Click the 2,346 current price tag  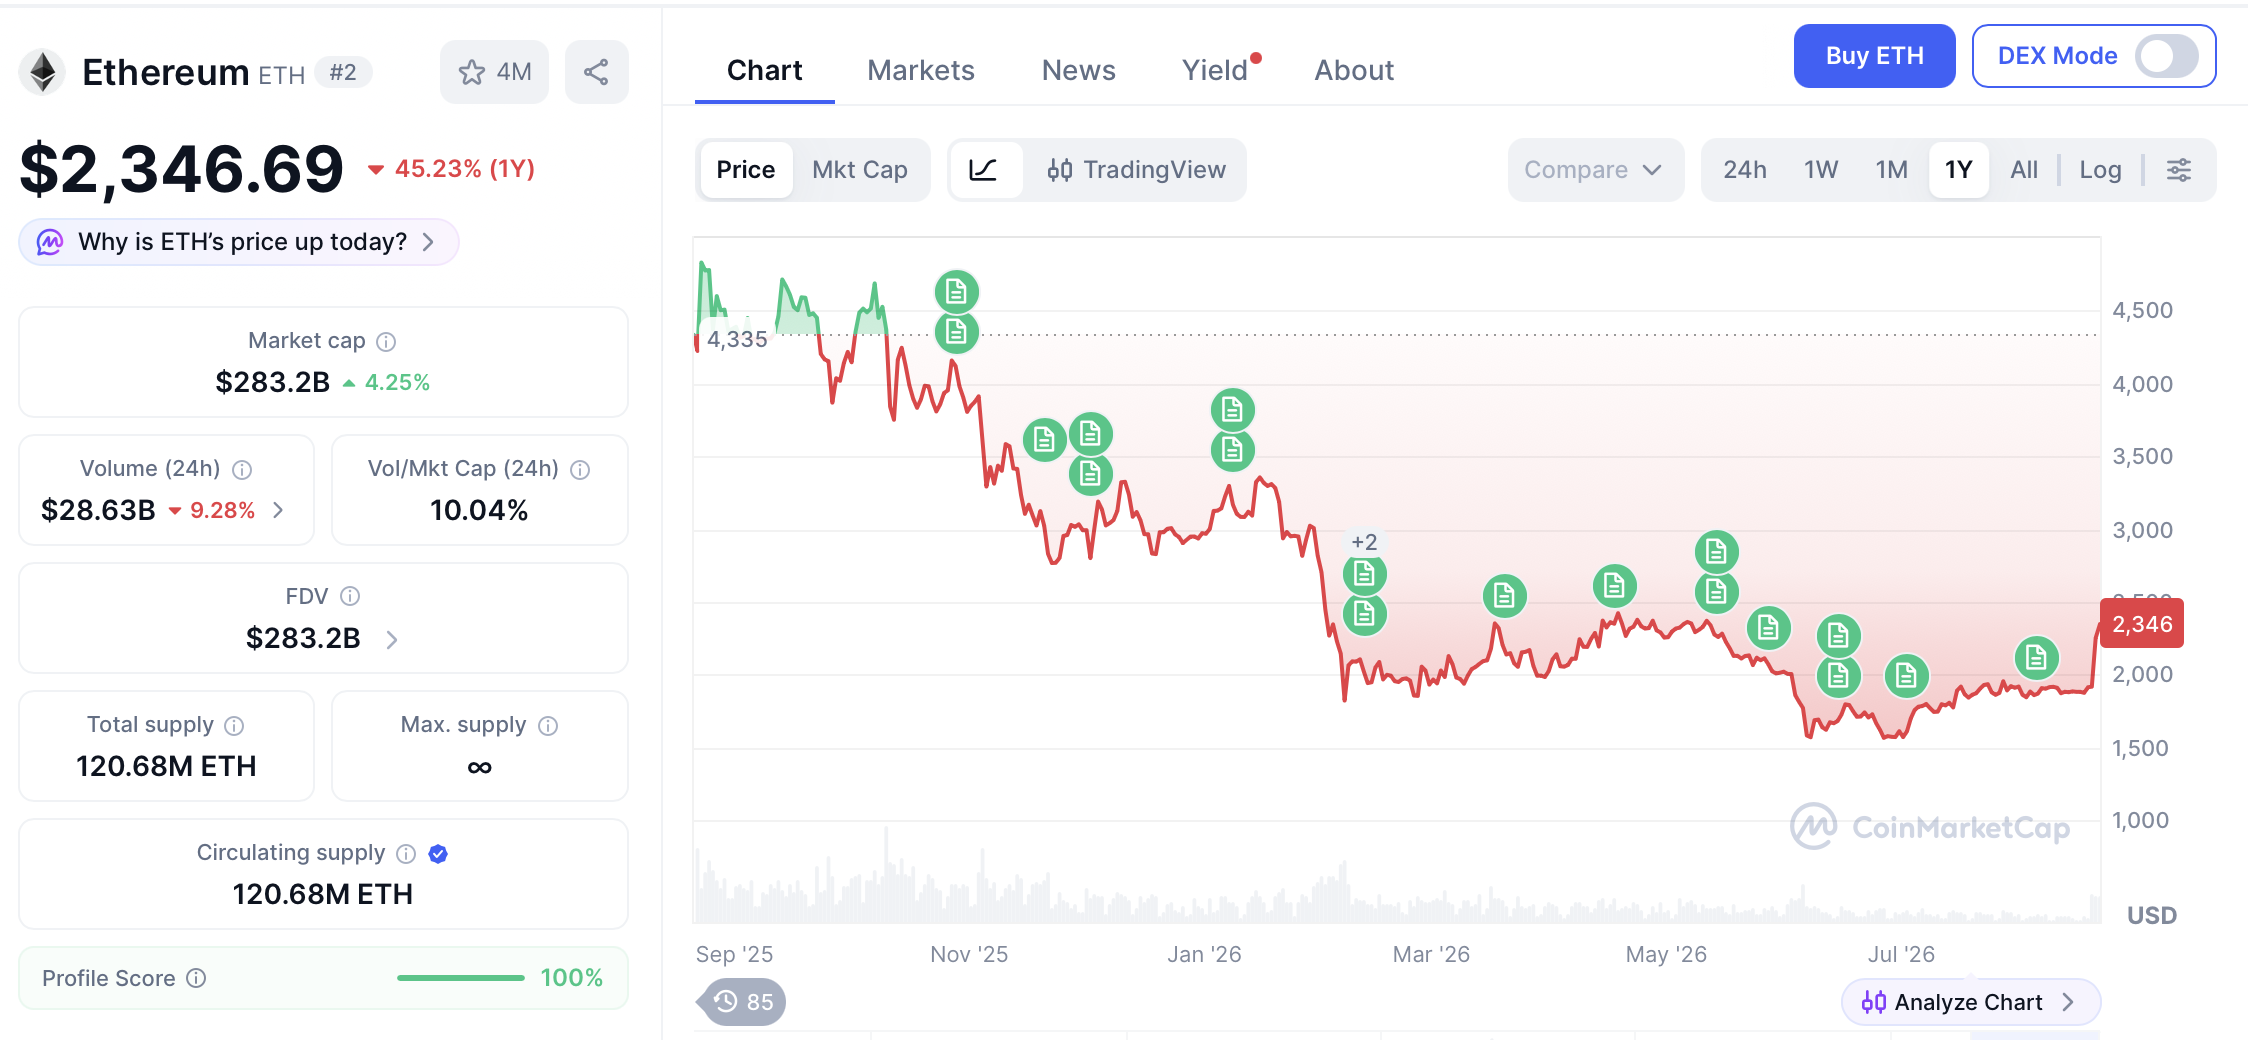(2142, 624)
